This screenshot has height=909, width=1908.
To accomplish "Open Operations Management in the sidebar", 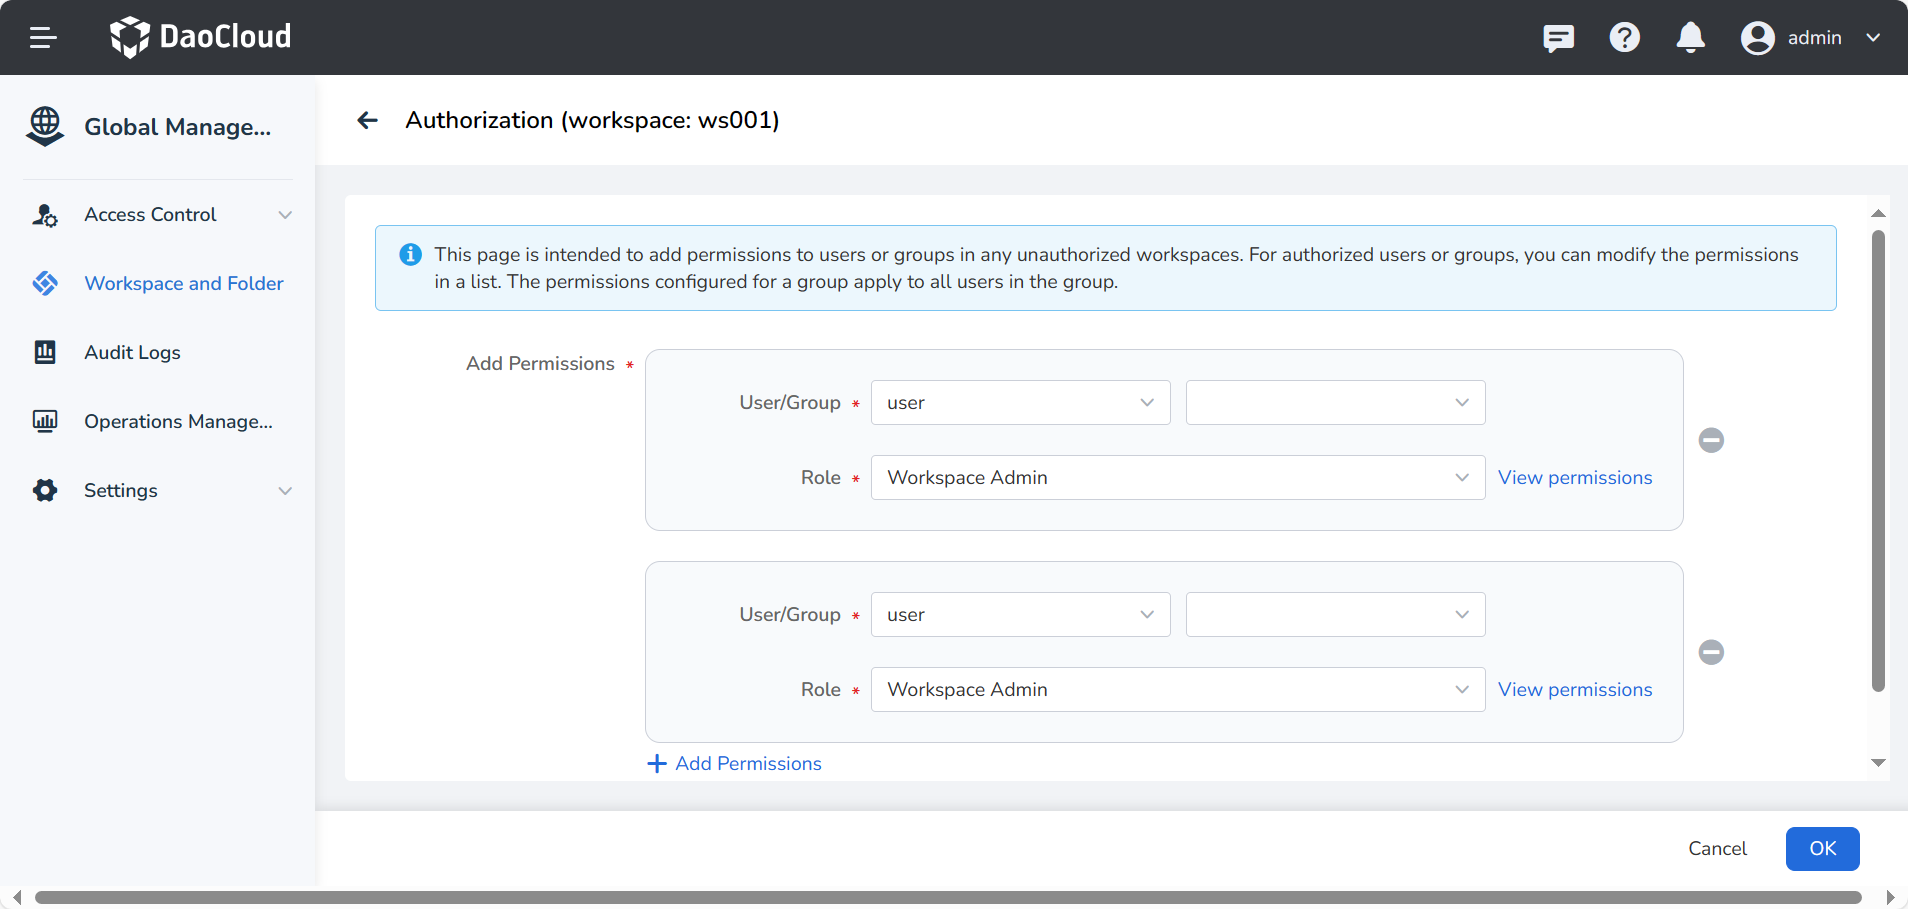I will [x=178, y=422].
